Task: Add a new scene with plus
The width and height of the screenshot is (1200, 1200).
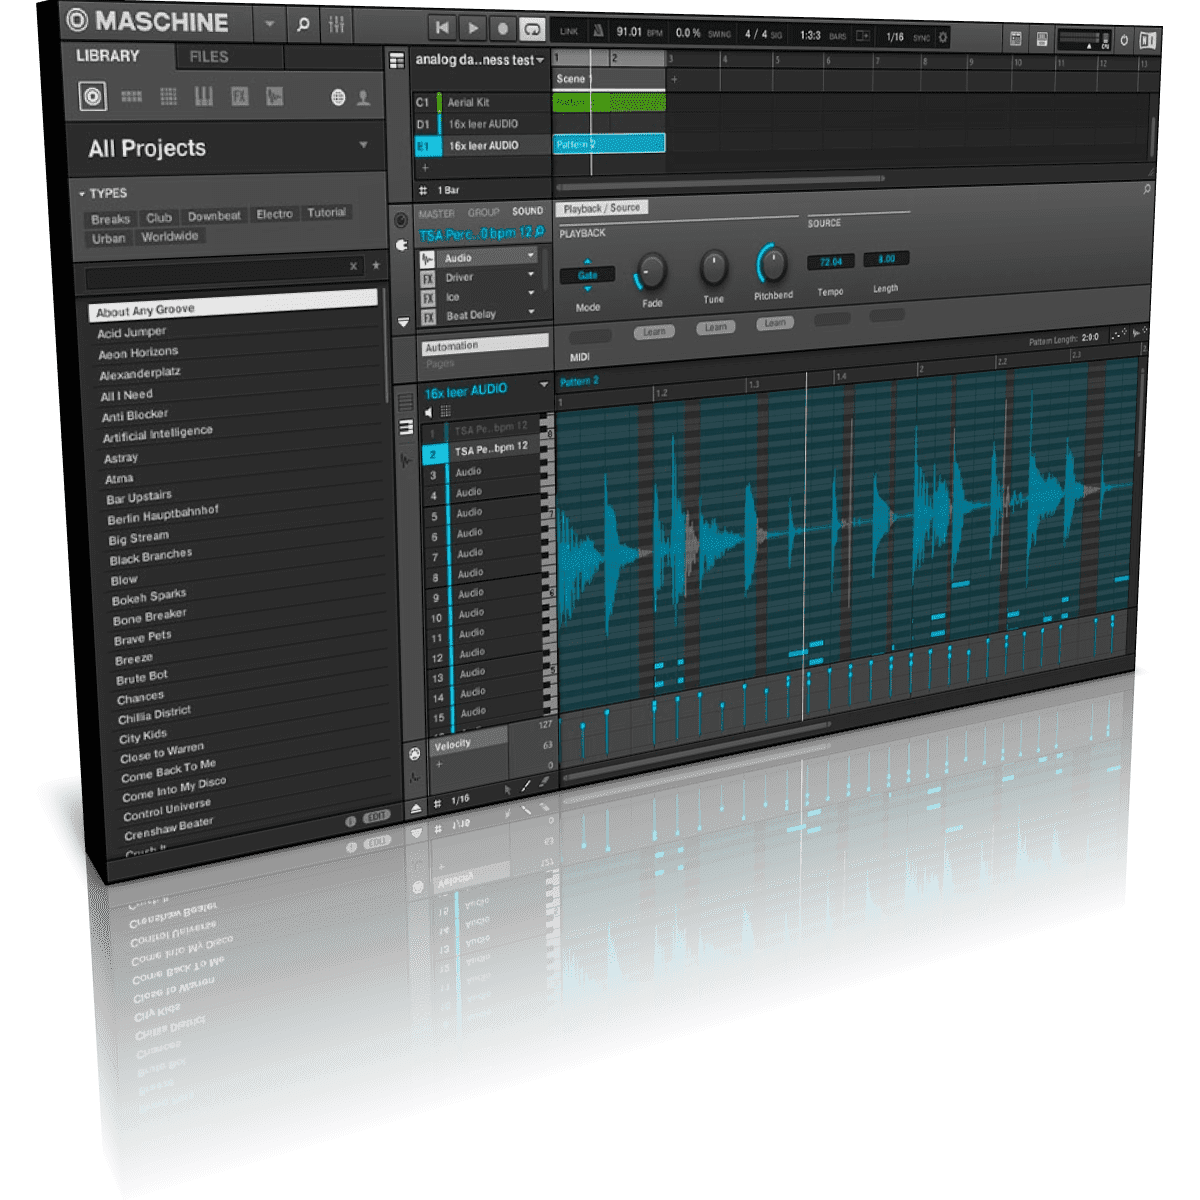Action: click(x=673, y=79)
